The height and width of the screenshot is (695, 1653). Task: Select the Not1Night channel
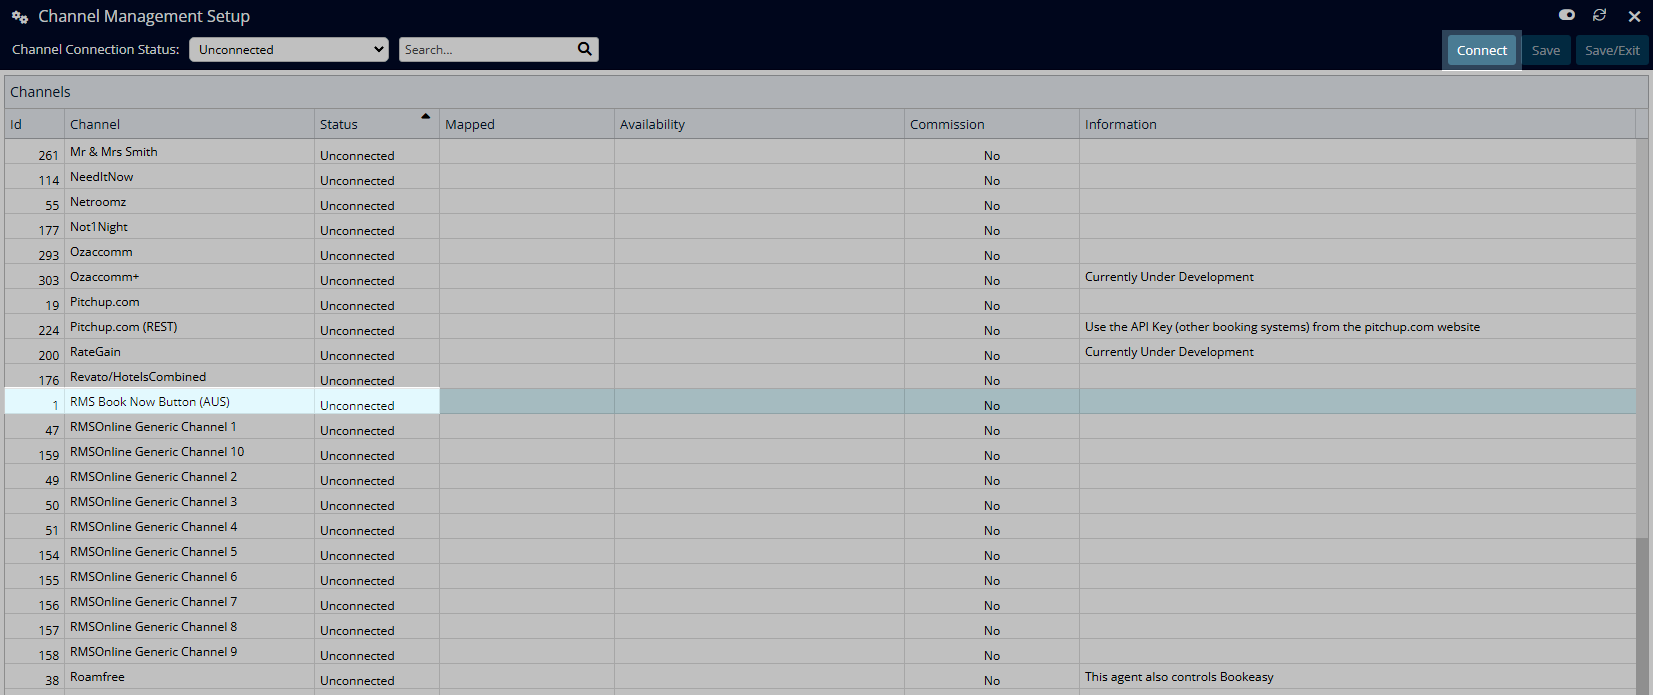[99, 227]
